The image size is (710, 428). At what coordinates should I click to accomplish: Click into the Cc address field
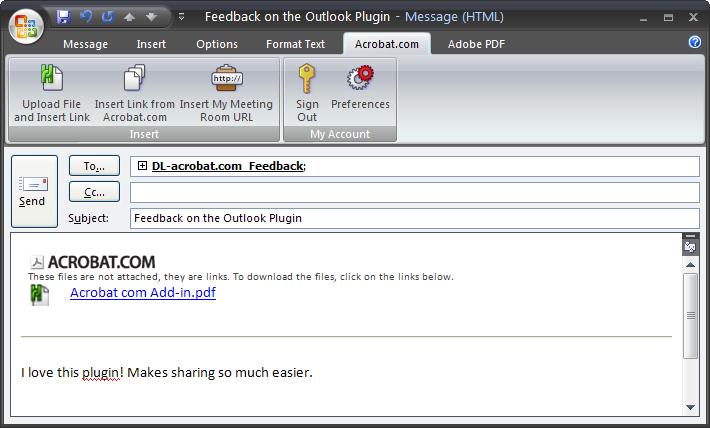point(415,192)
